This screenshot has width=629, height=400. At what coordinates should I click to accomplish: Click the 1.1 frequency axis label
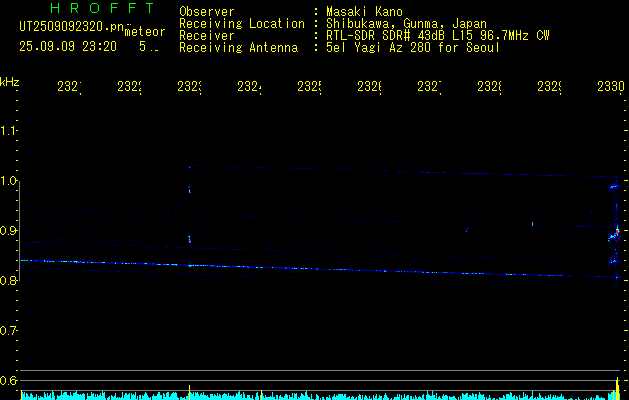click(8, 131)
